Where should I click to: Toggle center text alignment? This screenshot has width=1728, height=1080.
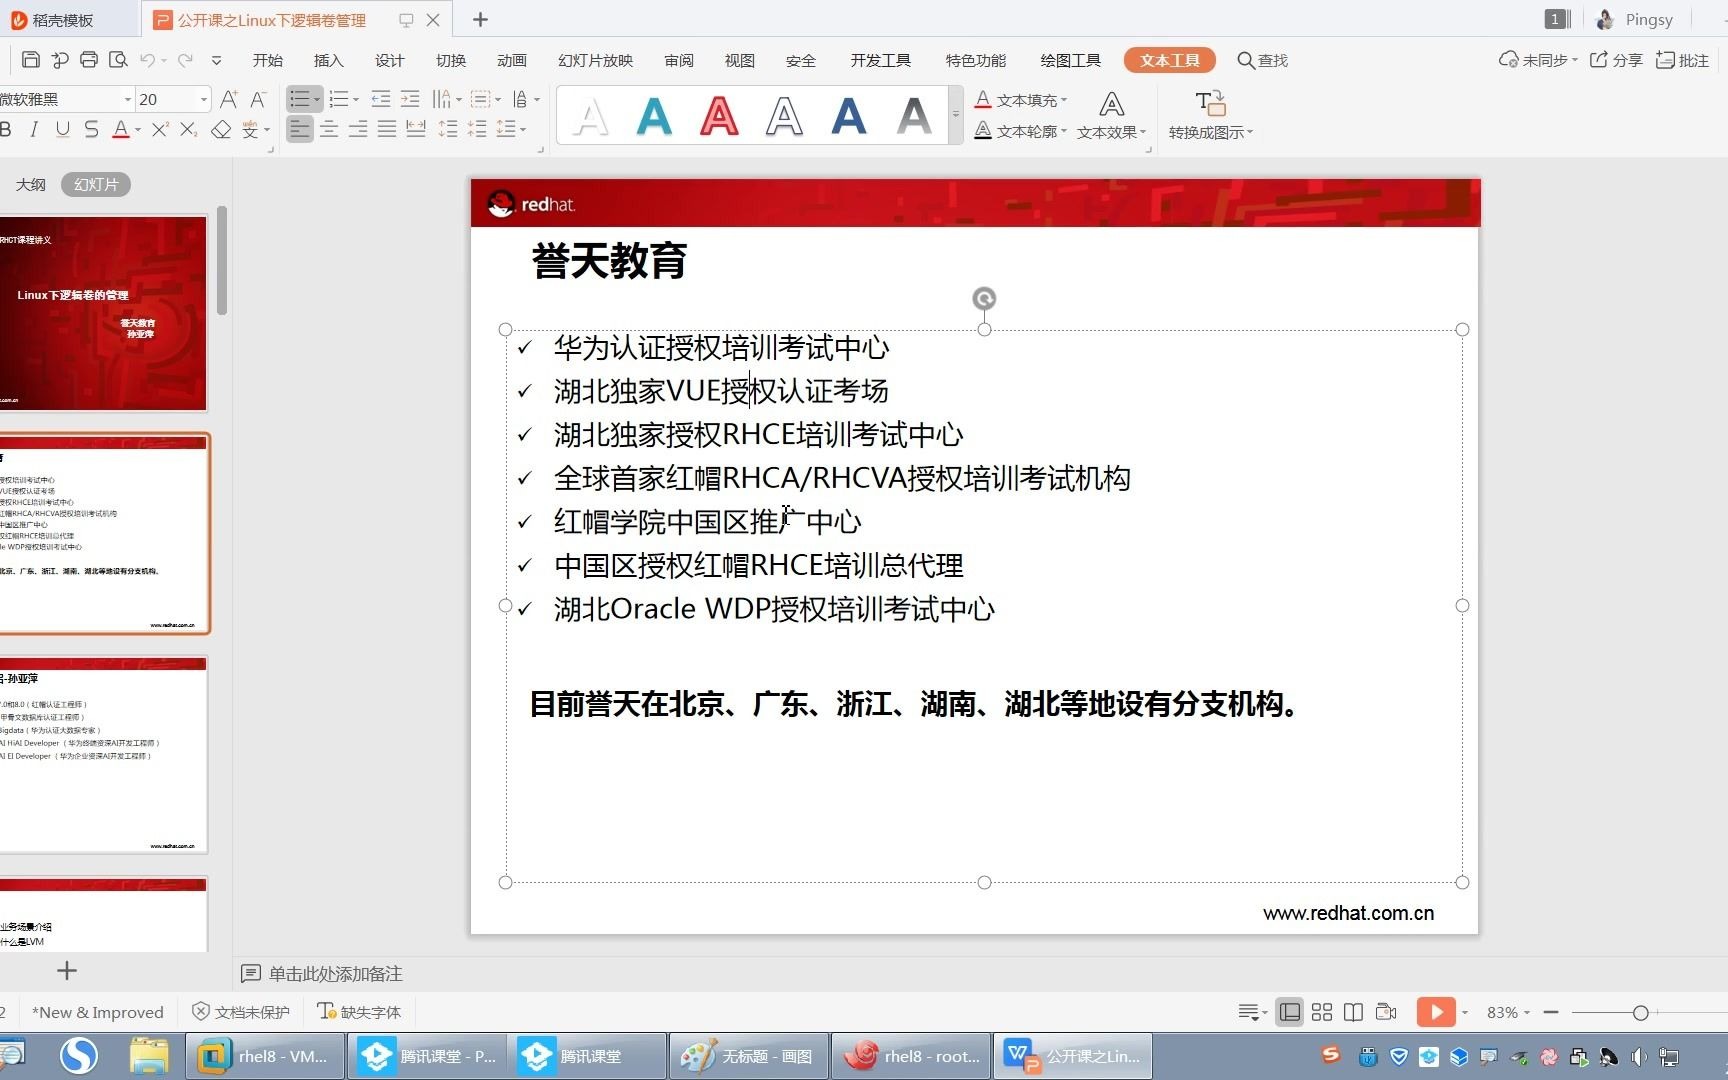coord(329,129)
